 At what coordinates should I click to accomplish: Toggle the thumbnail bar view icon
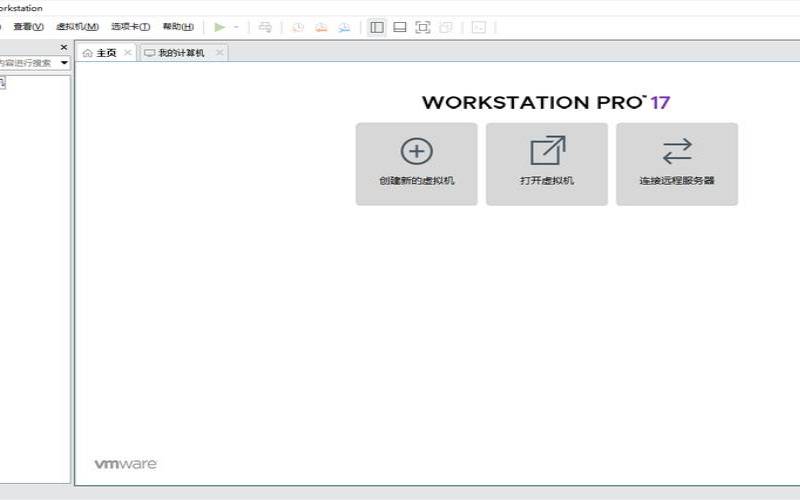click(400, 27)
